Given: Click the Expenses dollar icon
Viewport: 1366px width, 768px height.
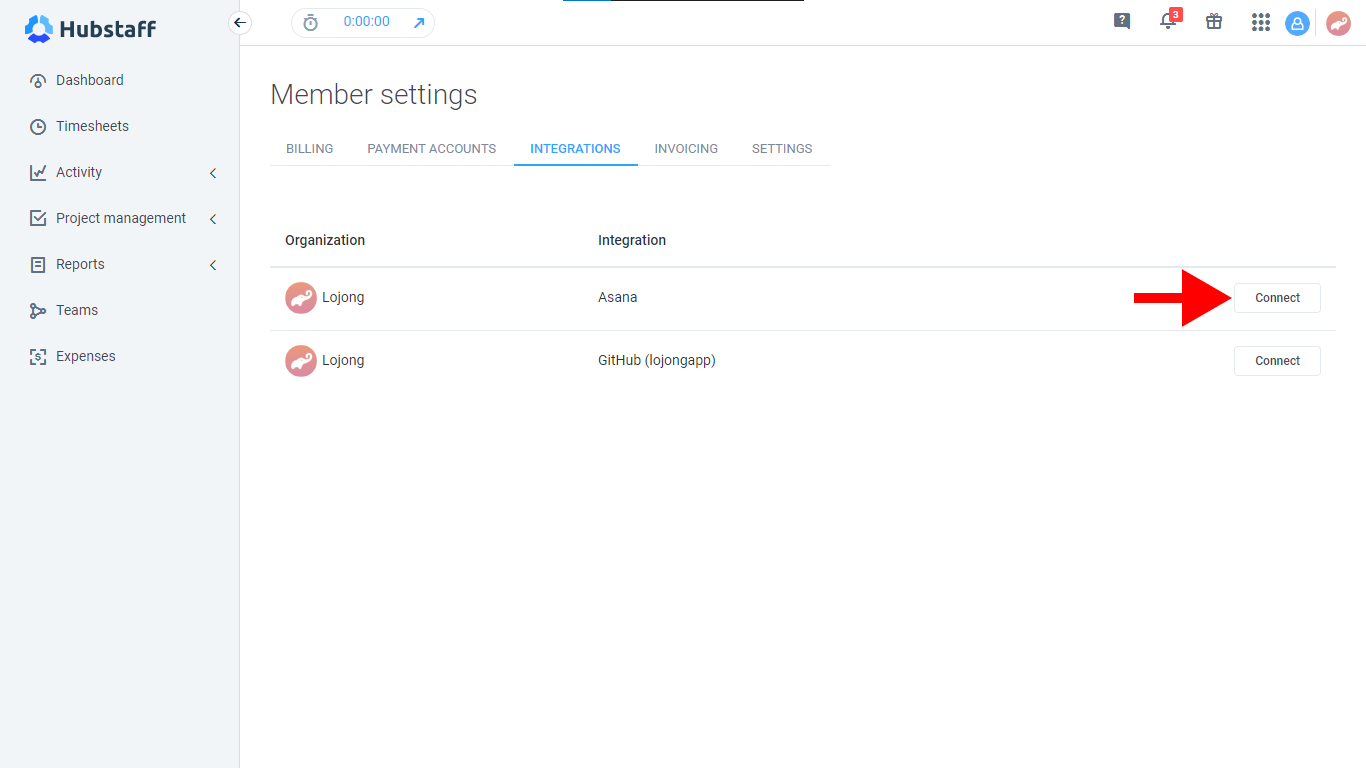Looking at the screenshot, I should click(x=38, y=356).
